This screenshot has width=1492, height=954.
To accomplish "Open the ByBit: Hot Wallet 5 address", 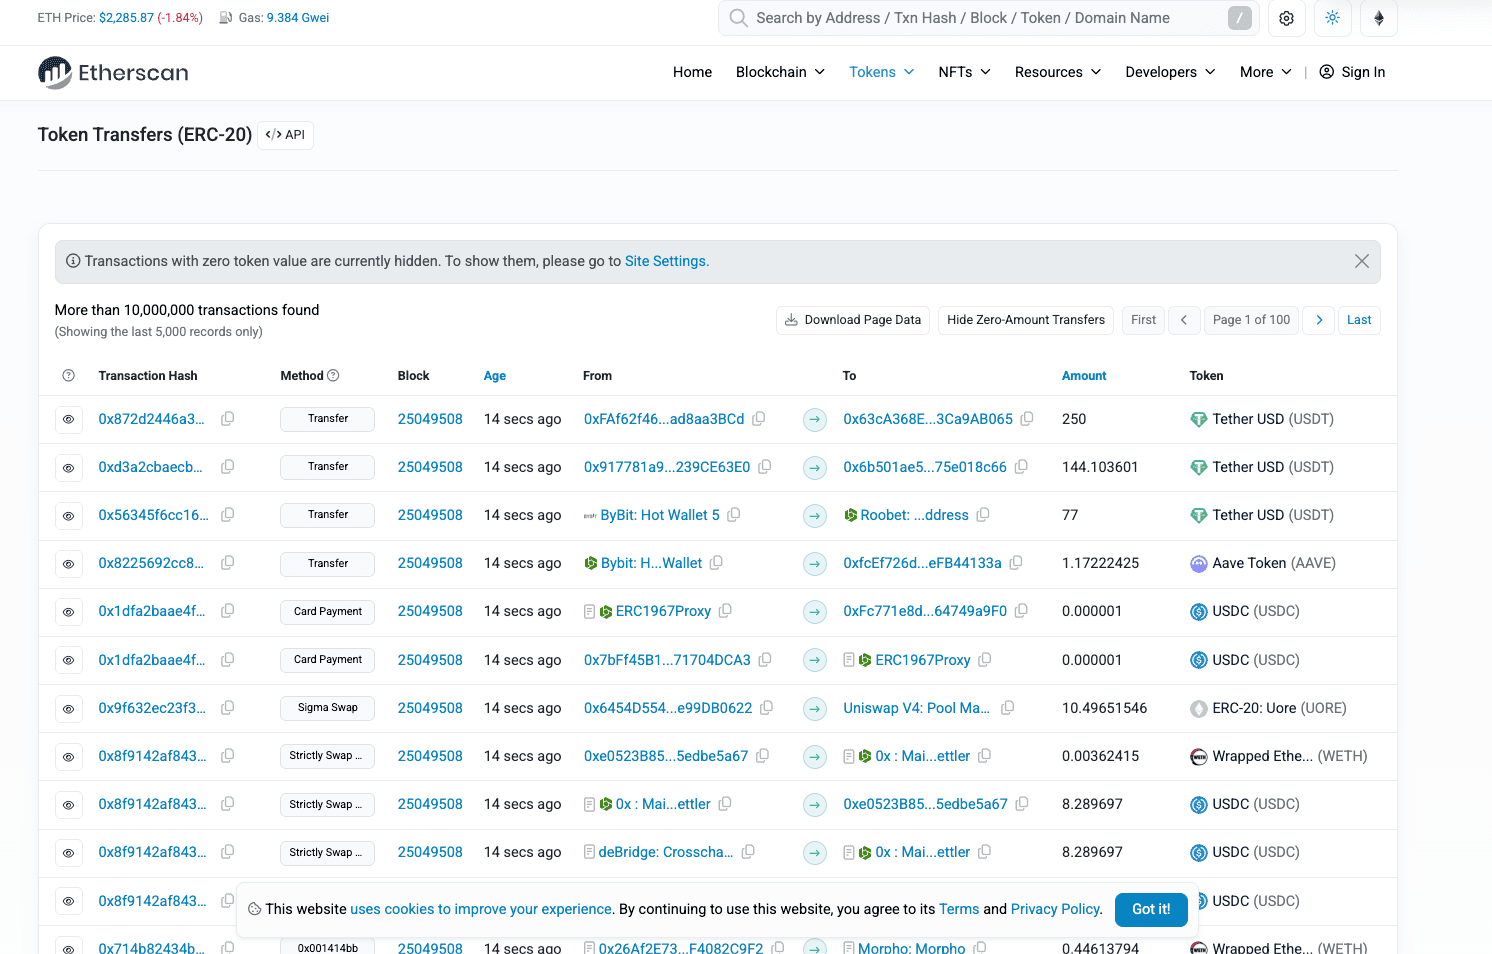I will (x=660, y=515).
